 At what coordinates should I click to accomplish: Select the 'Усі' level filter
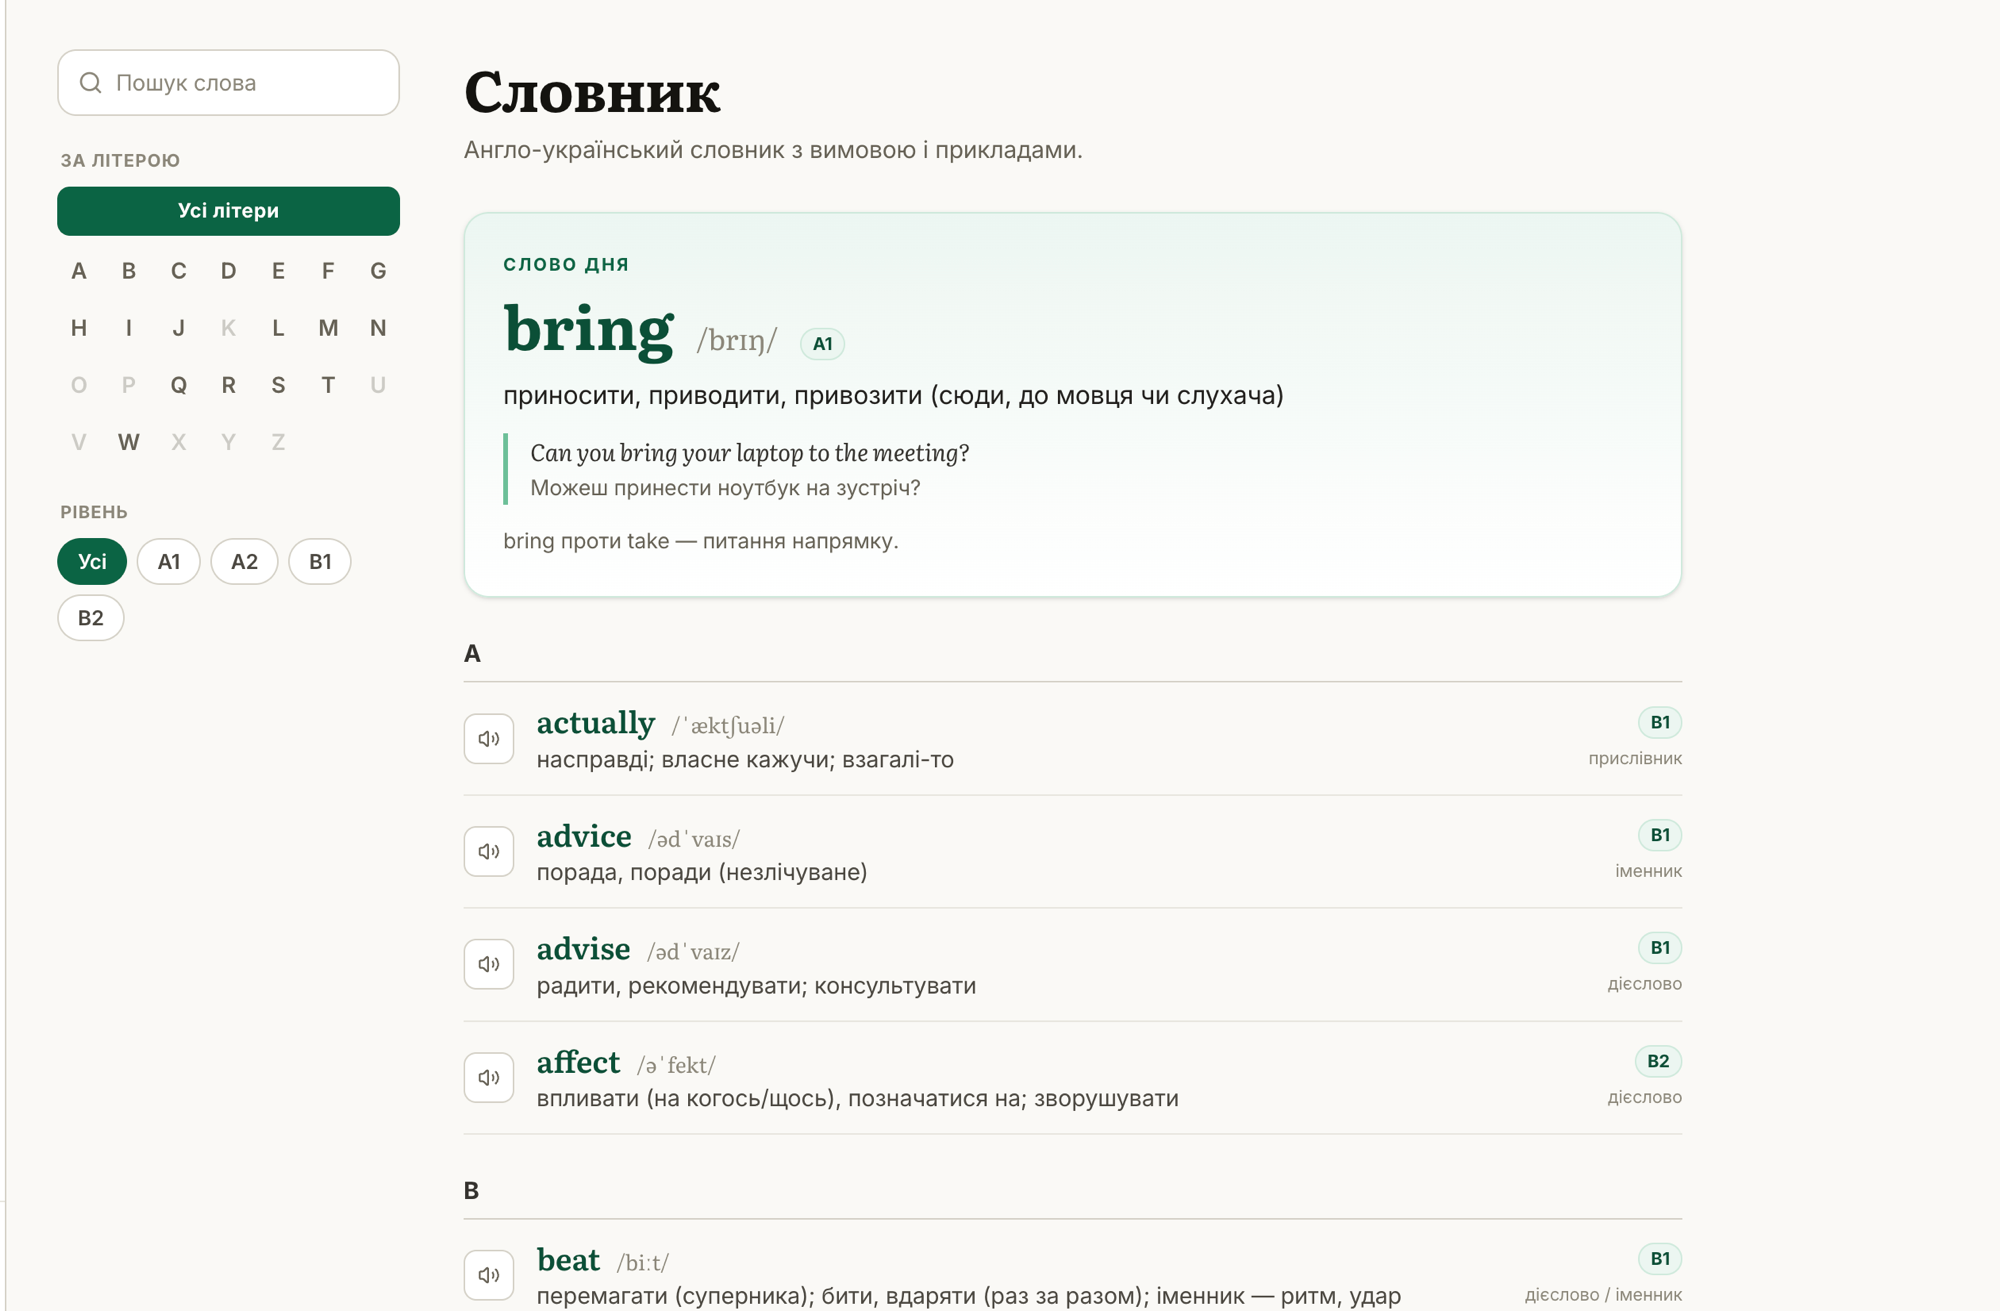pos(92,562)
